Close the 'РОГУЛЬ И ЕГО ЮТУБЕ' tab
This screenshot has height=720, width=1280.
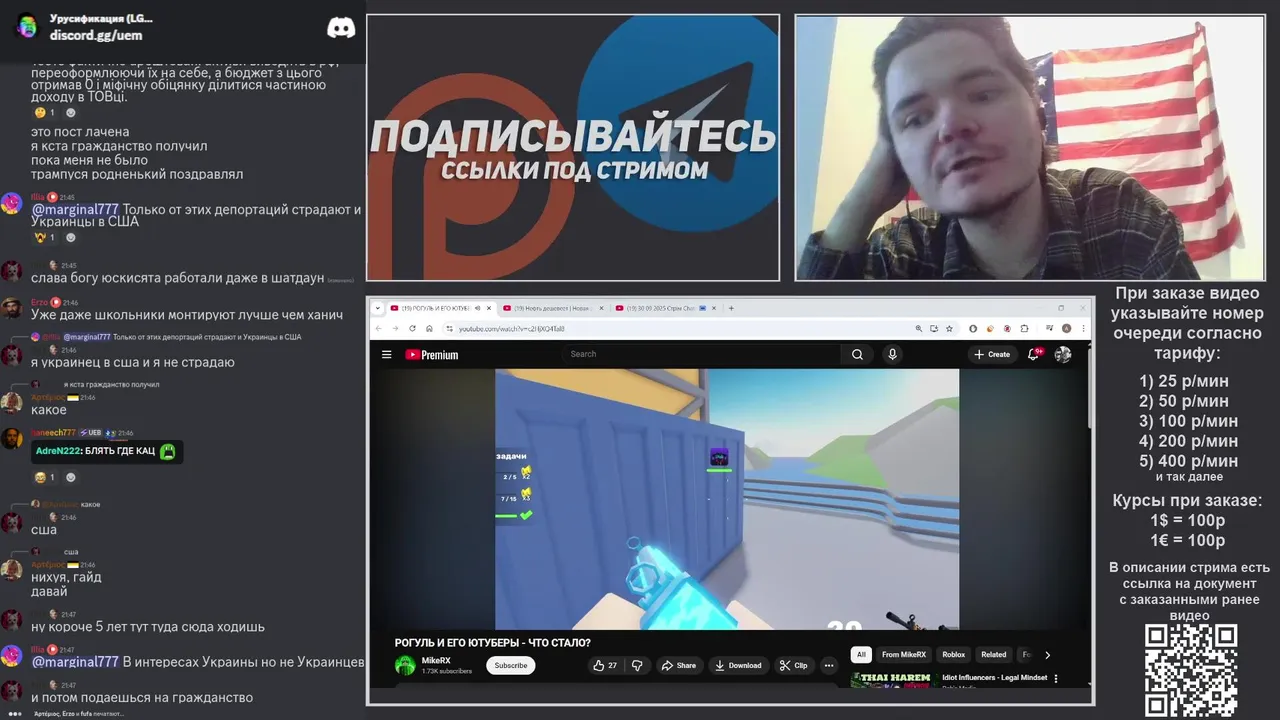tap(490, 308)
